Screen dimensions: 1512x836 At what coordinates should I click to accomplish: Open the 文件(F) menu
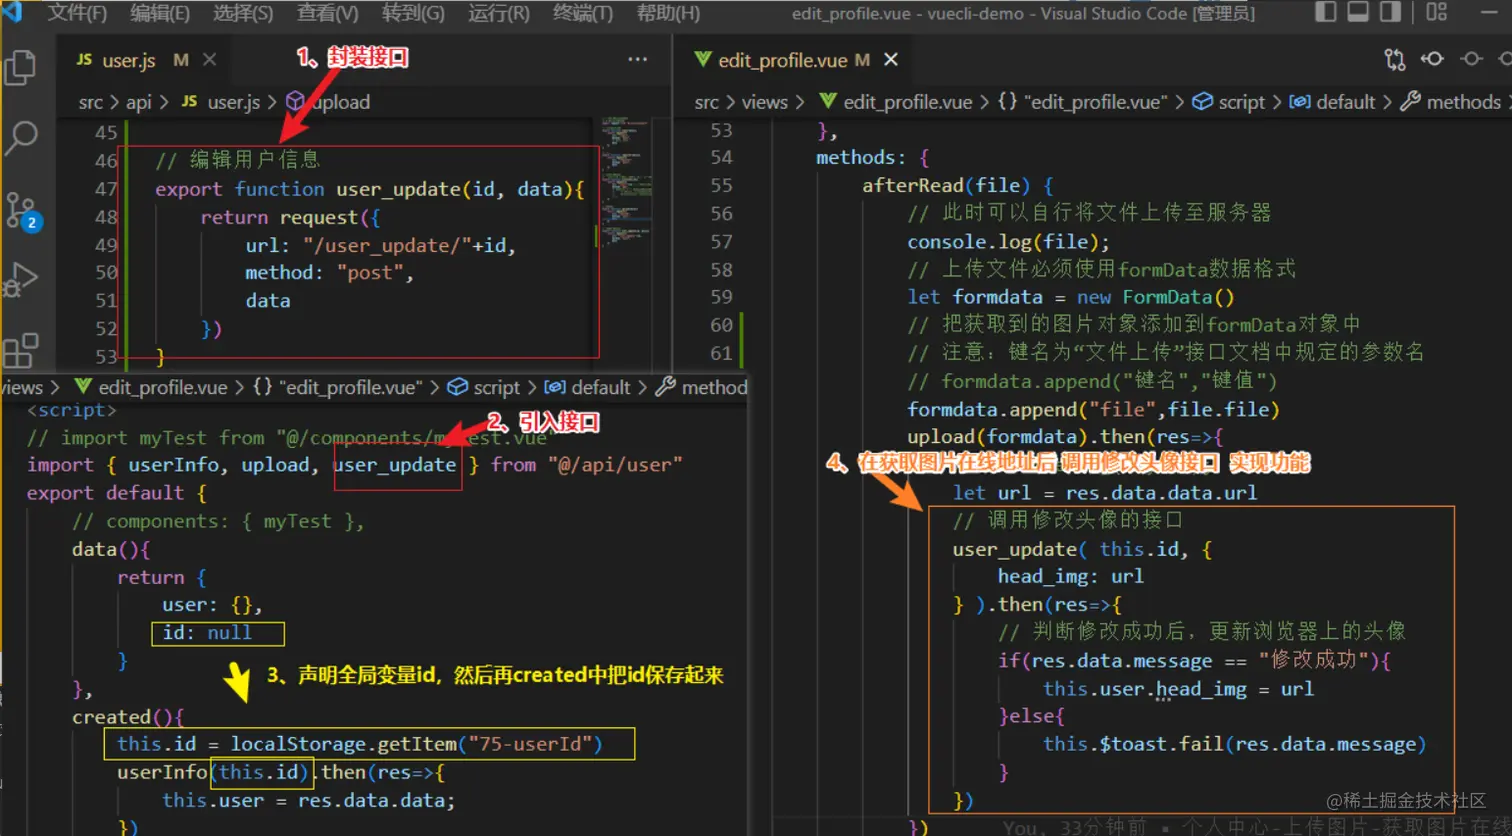77,13
